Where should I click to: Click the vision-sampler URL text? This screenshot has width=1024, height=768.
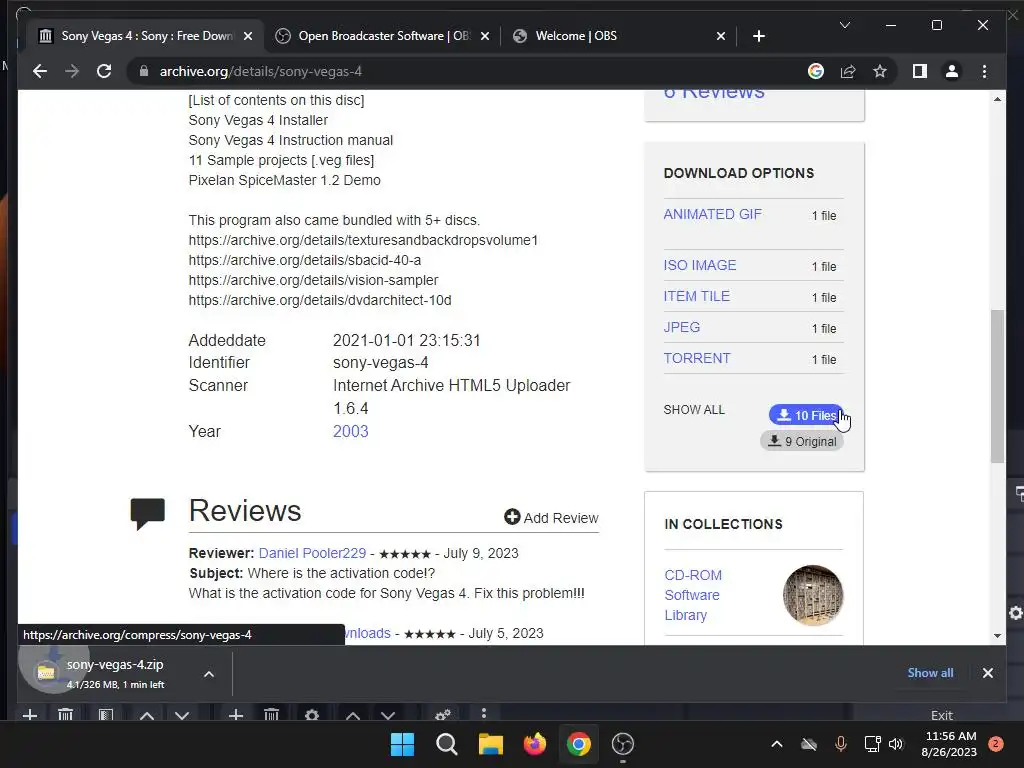[313, 280]
